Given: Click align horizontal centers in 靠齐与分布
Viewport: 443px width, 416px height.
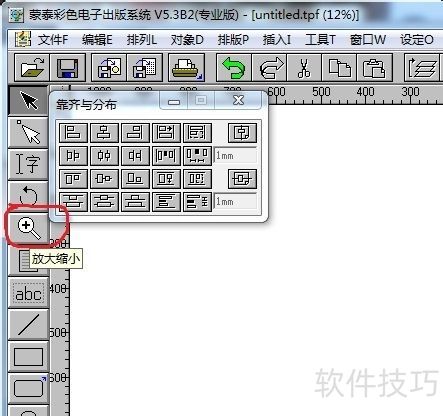Looking at the screenshot, I should point(104,132).
